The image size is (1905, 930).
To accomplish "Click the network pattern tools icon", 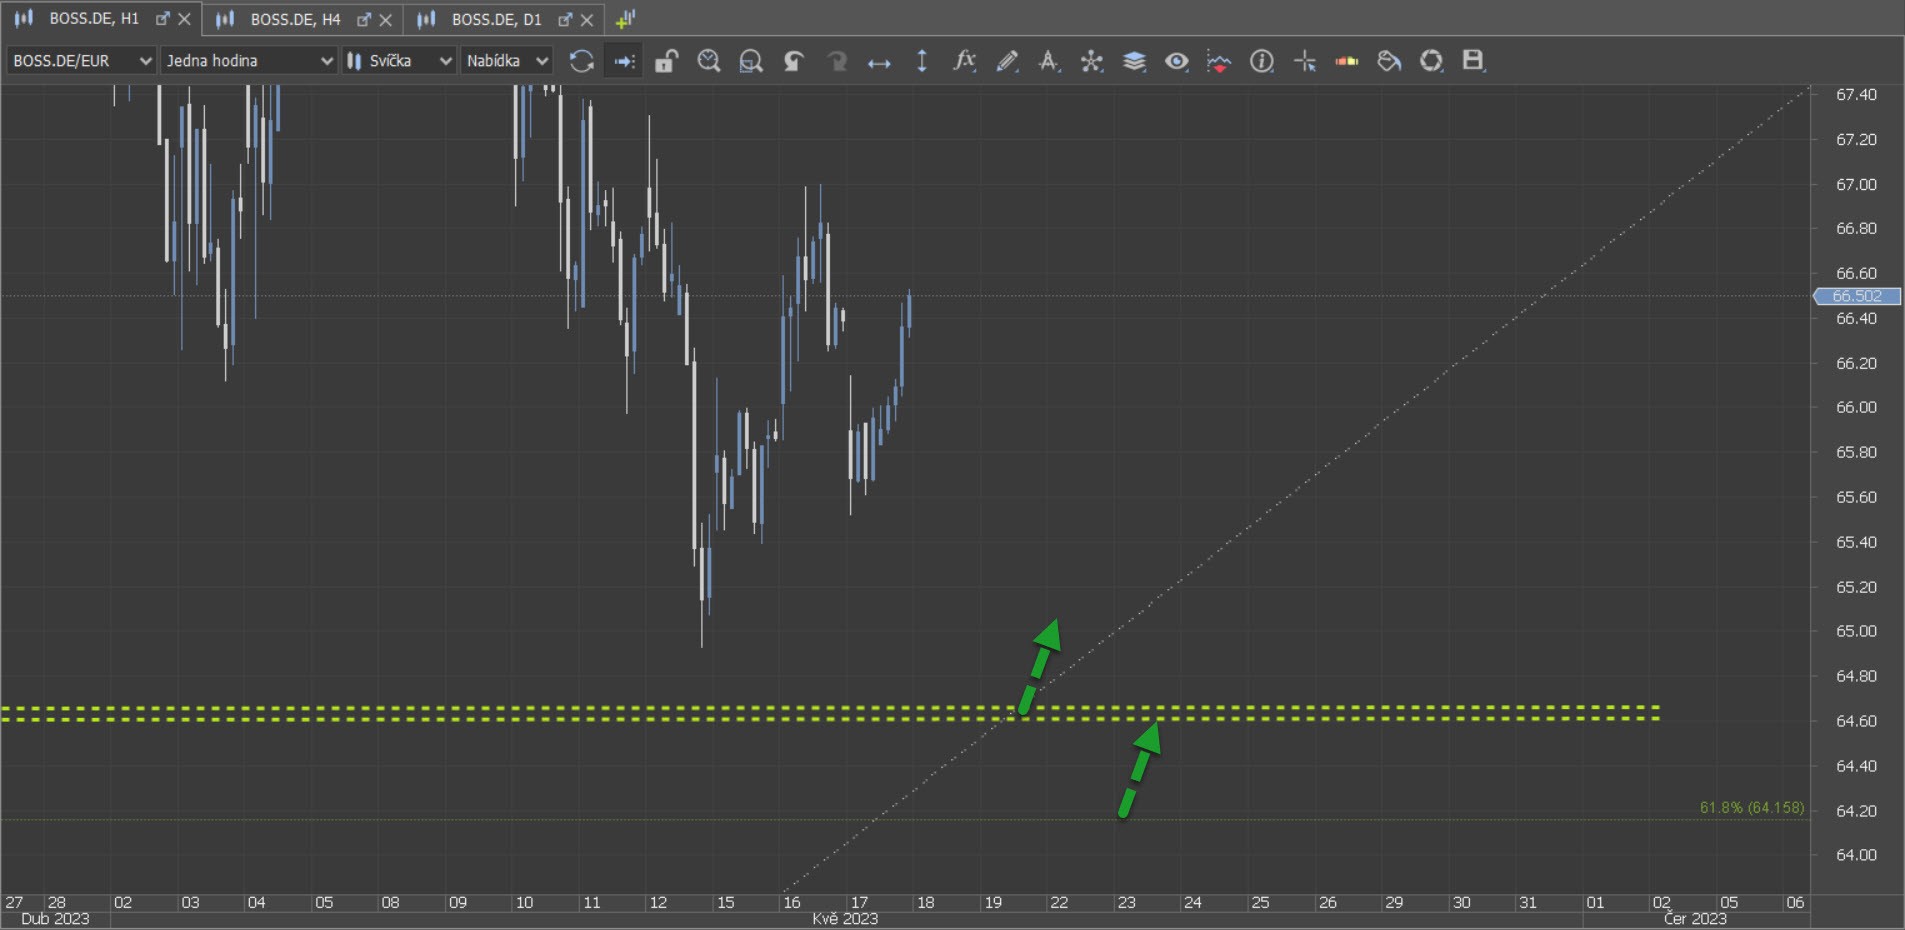I will pos(1091,61).
